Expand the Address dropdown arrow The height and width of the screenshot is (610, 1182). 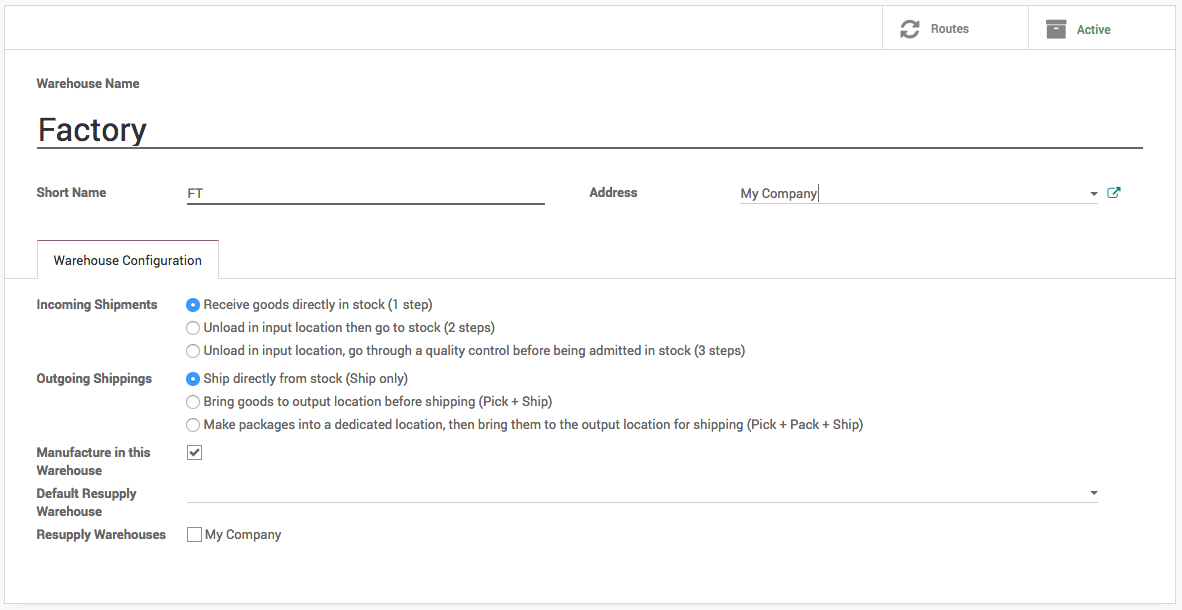click(x=1093, y=194)
